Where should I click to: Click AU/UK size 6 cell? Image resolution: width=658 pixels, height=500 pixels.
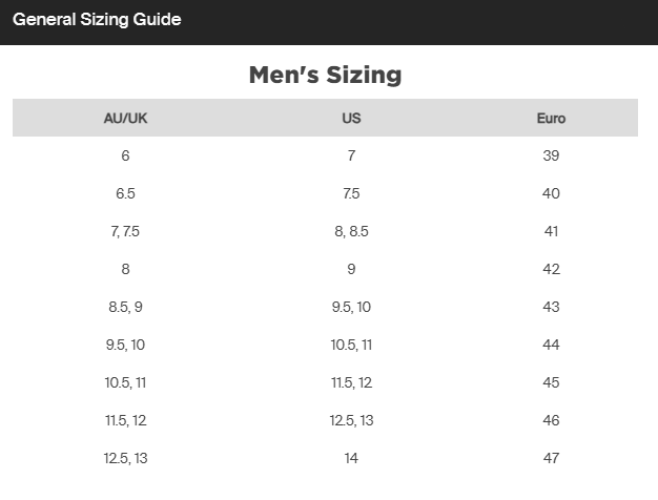click(125, 156)
